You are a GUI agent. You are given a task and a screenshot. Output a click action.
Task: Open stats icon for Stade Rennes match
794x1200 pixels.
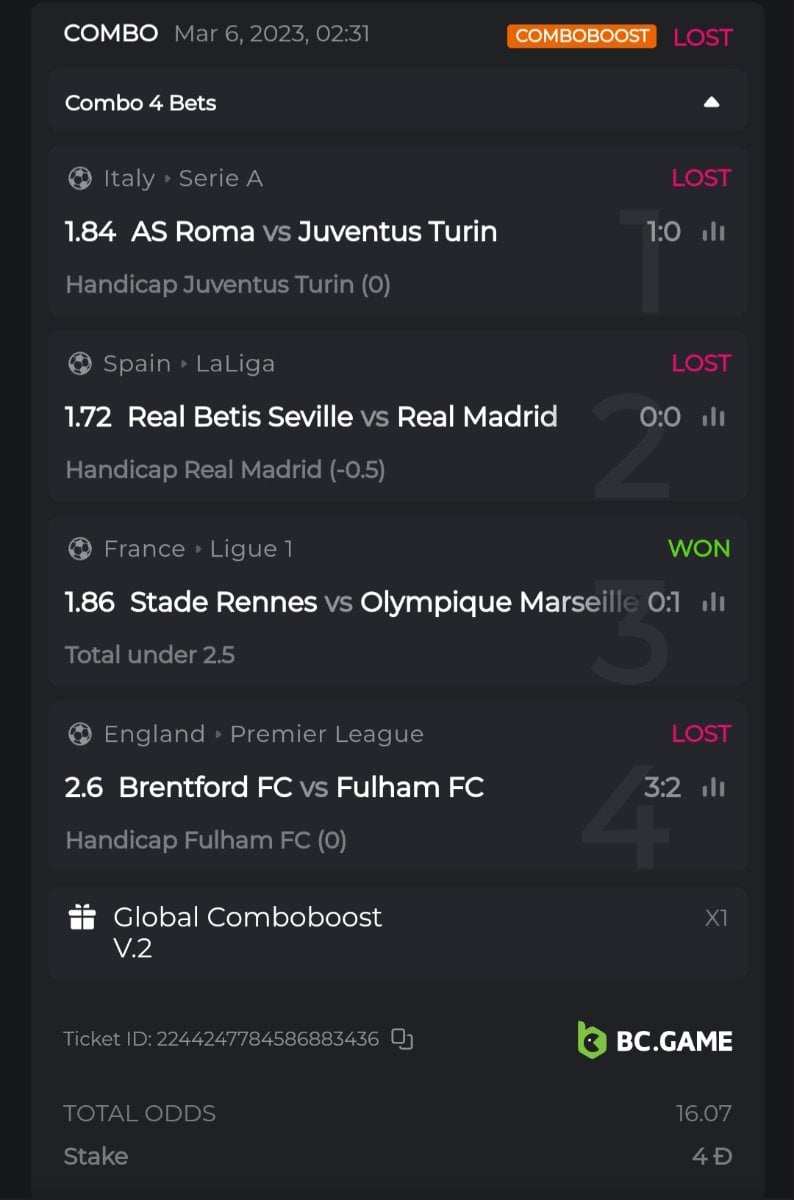coord(713,602)
